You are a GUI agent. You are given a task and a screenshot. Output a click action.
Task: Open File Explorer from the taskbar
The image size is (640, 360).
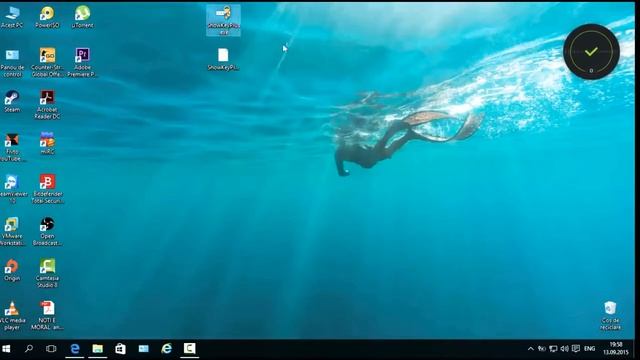click(98, 349)
